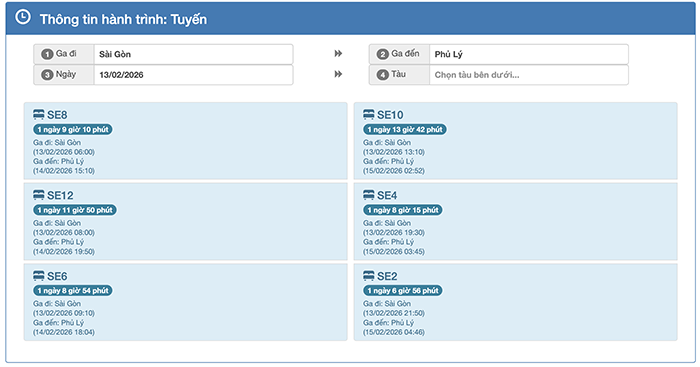
Task: Click the double arrow beside Sài Gòn field
Action: click(338, 54)
